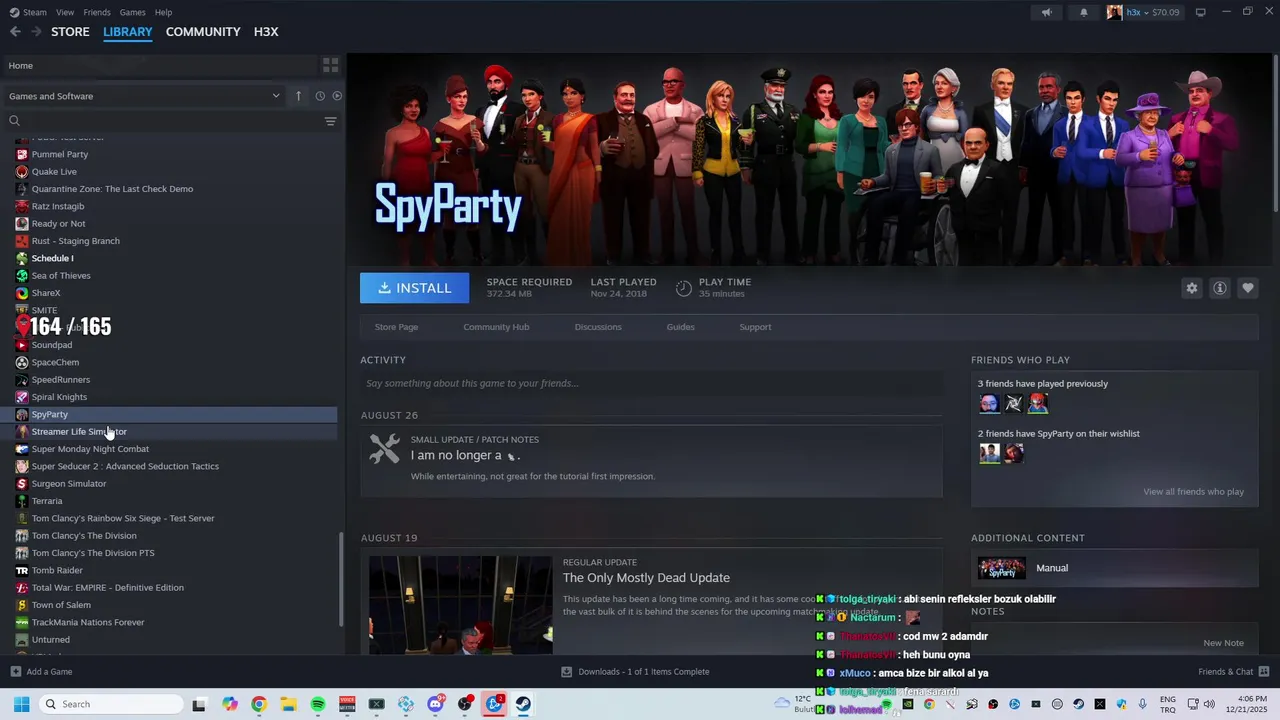The width and height of the screenshot is (1280, 720).
Task: Open the h3x account balance dropdown
Action: click(1153, 12)
